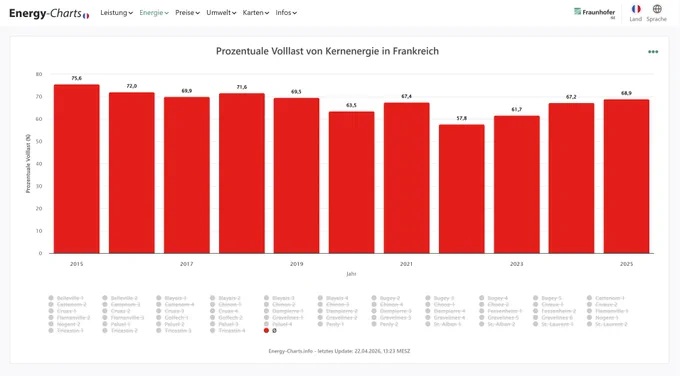The image size is (680, 376).
Task: Open the chart options three-dots menu
Action: pos(653,52)
